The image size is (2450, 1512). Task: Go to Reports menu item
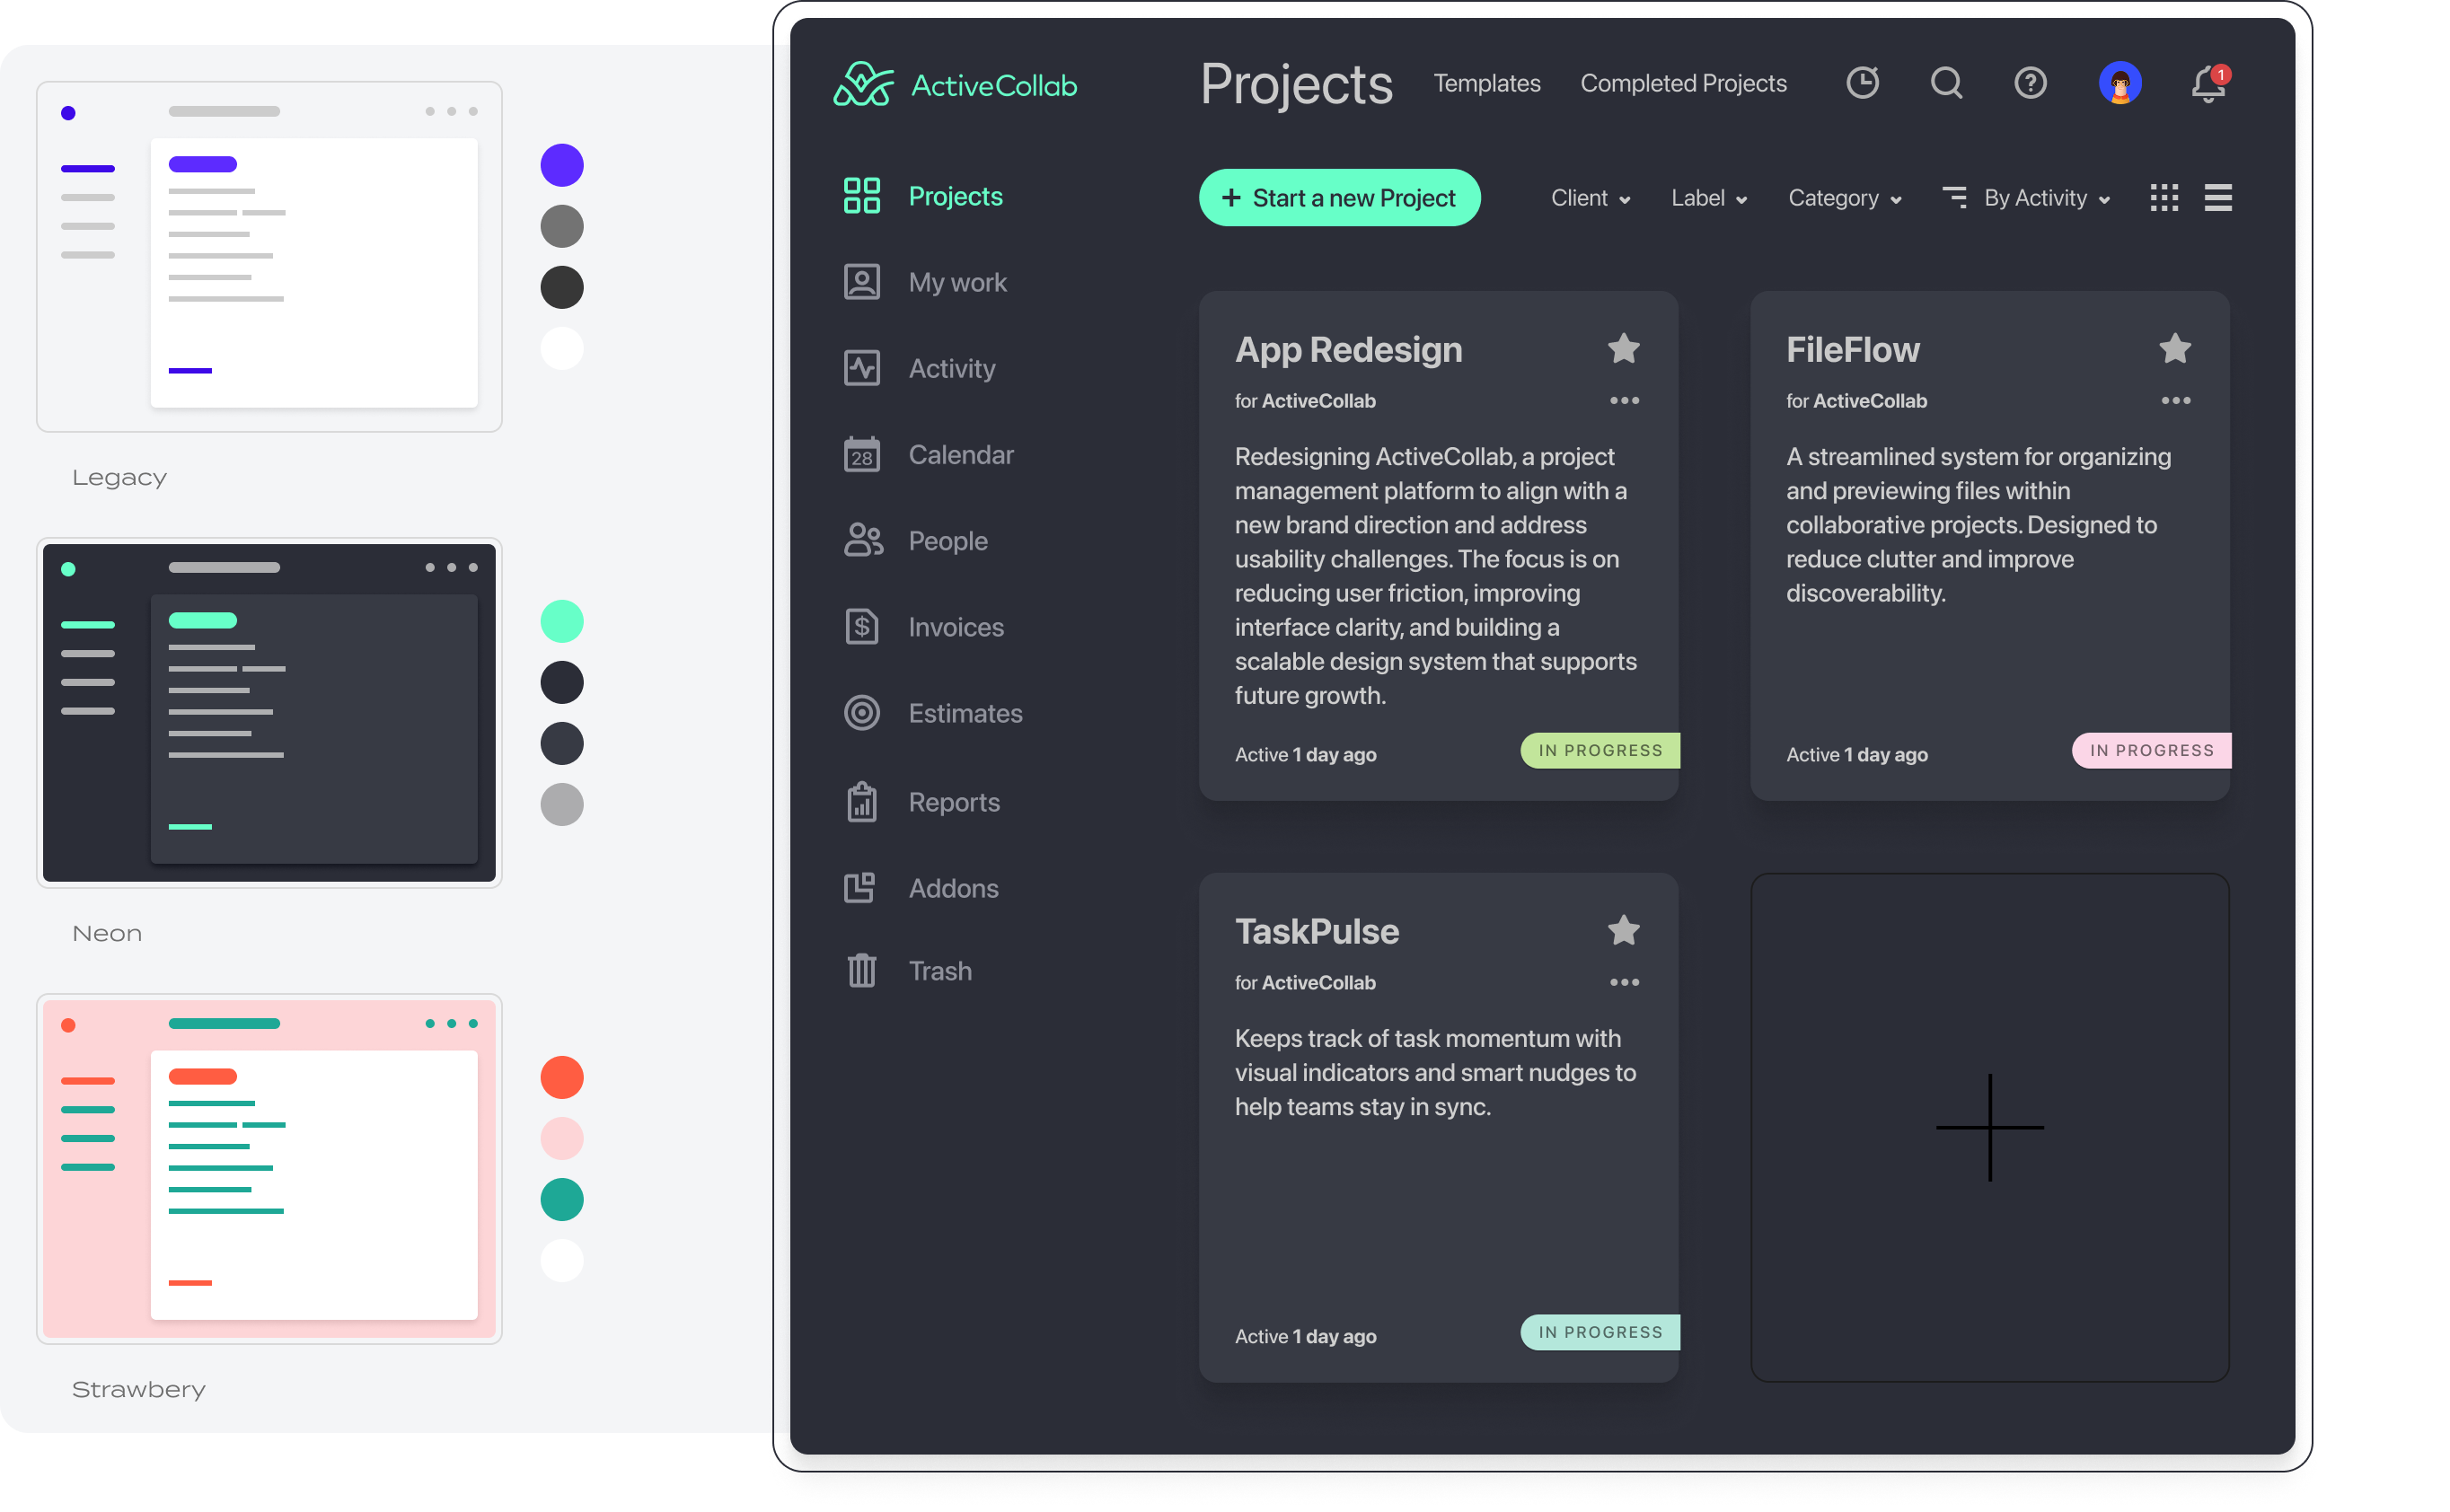pyautogui.click(x=953, y=802)
